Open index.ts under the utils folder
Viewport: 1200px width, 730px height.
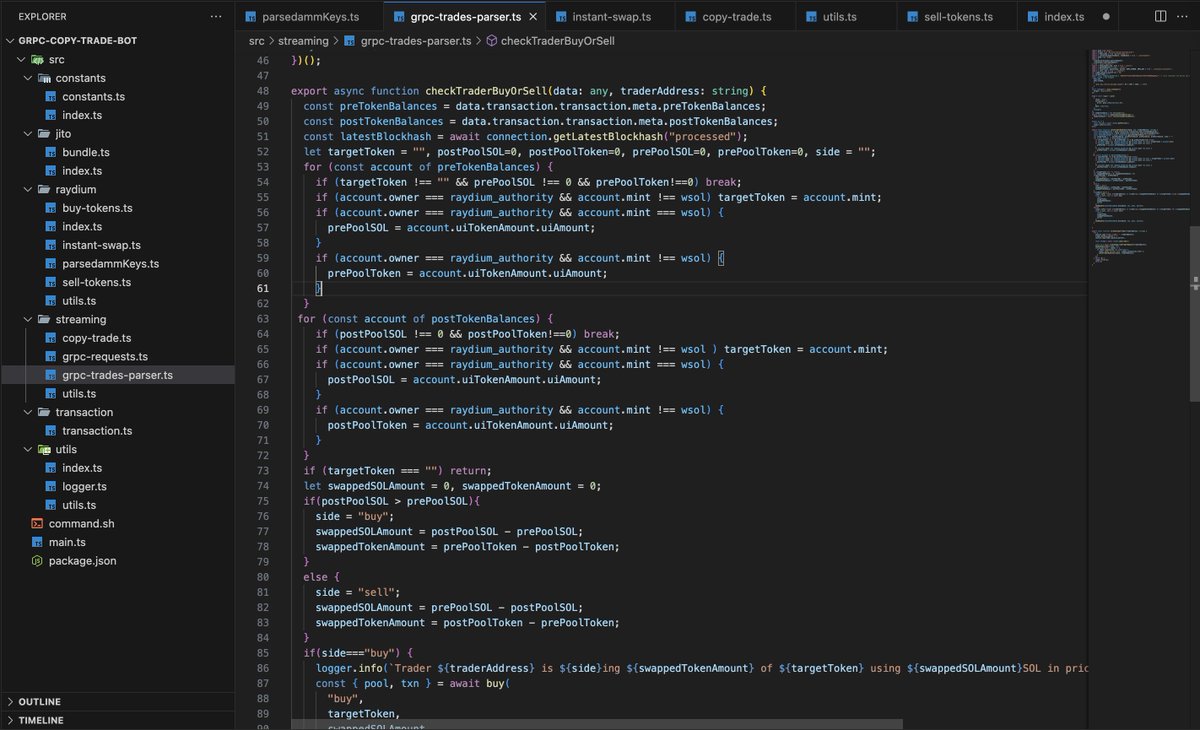tap(82, 468)
